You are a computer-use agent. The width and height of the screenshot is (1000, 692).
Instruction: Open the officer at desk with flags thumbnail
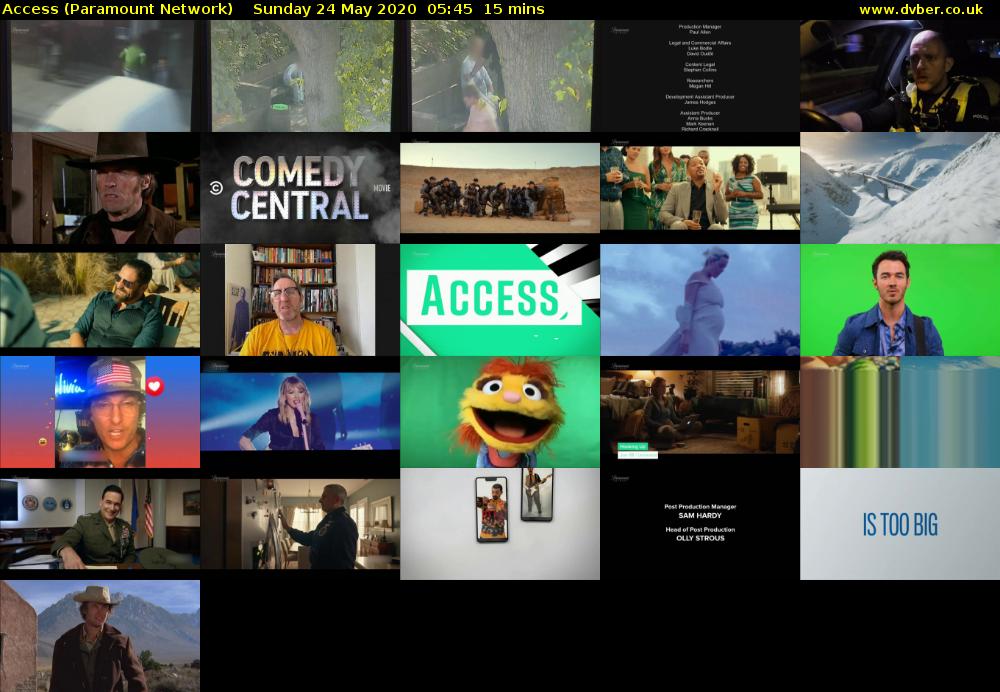pyautogui.click(x=100, y=524)
